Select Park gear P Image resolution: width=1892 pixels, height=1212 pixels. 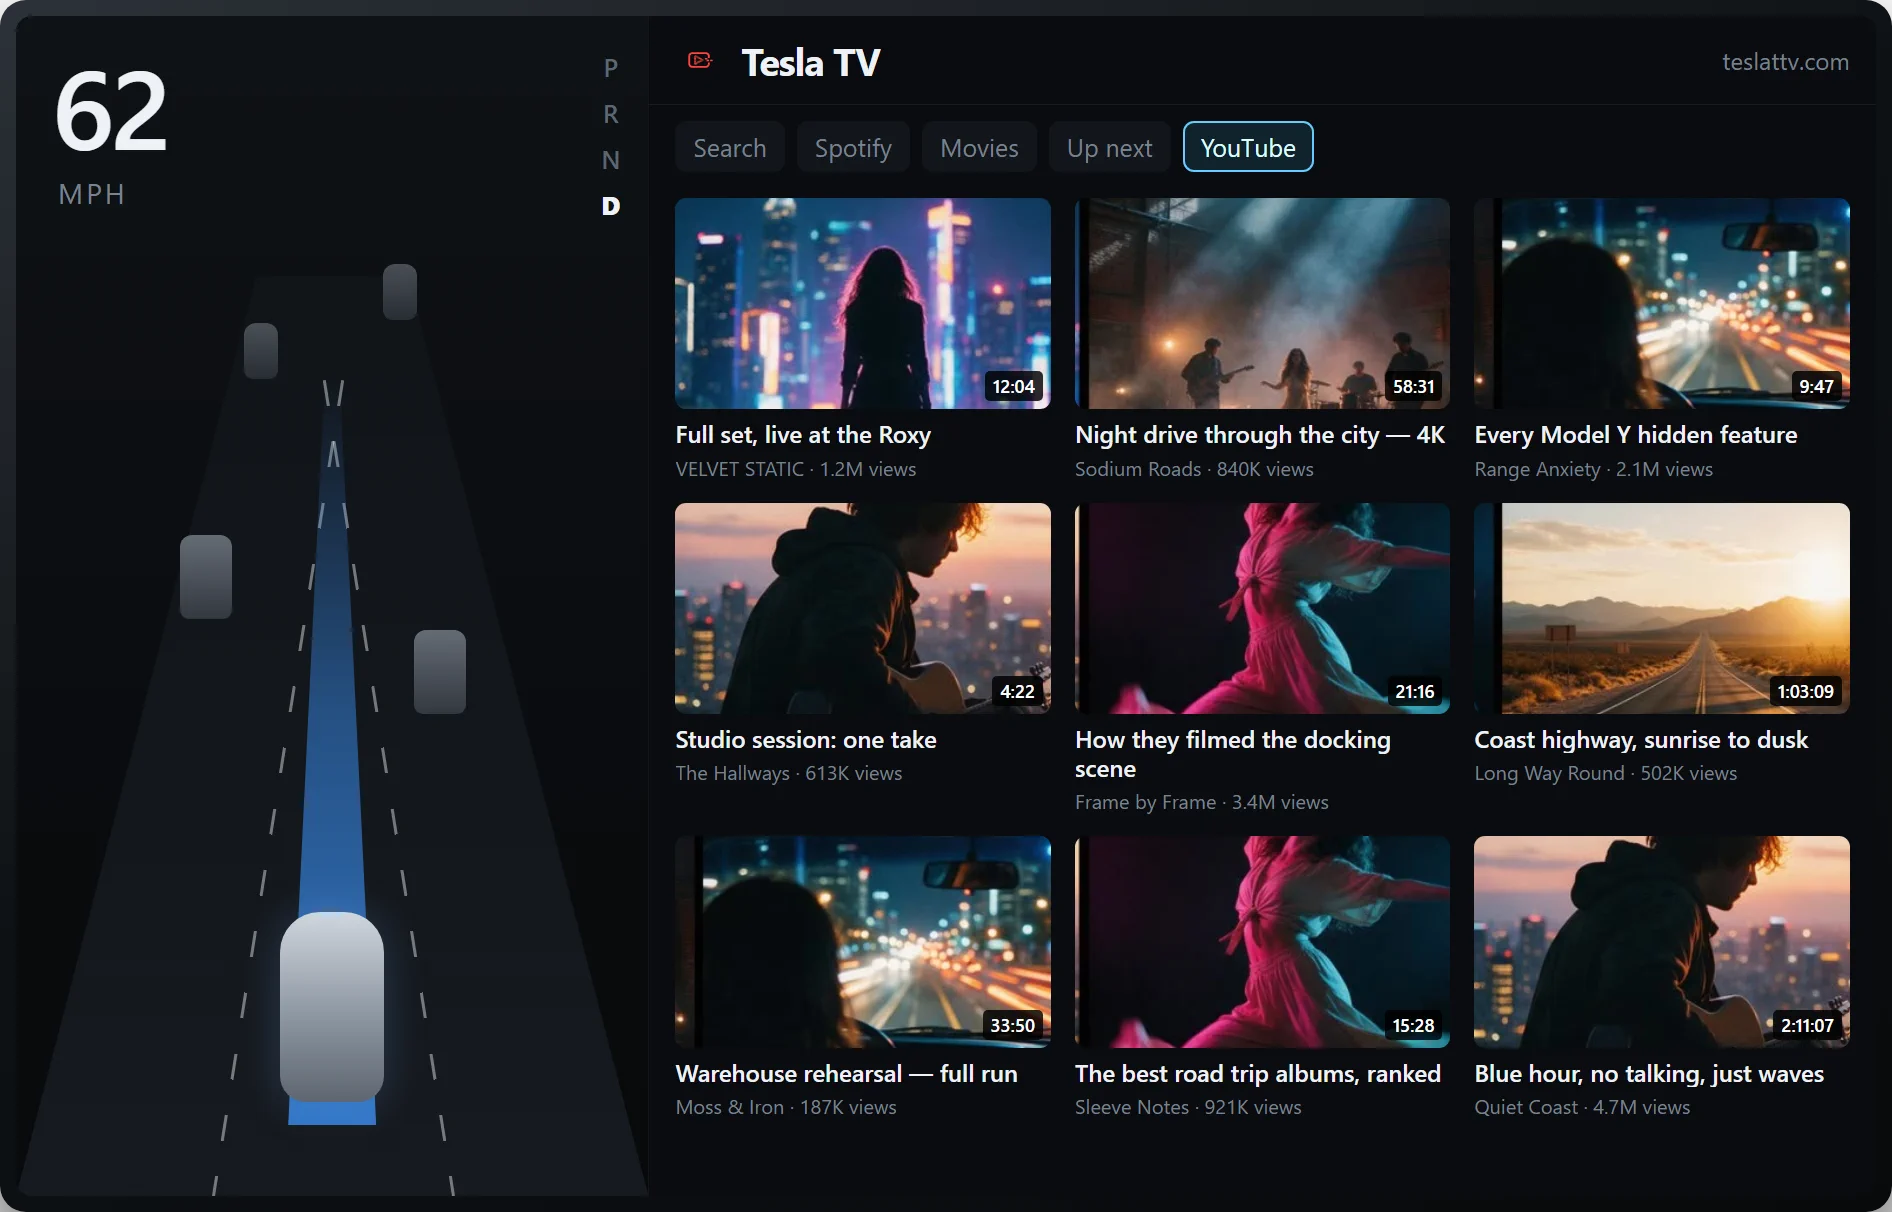(x=611, y=68)
